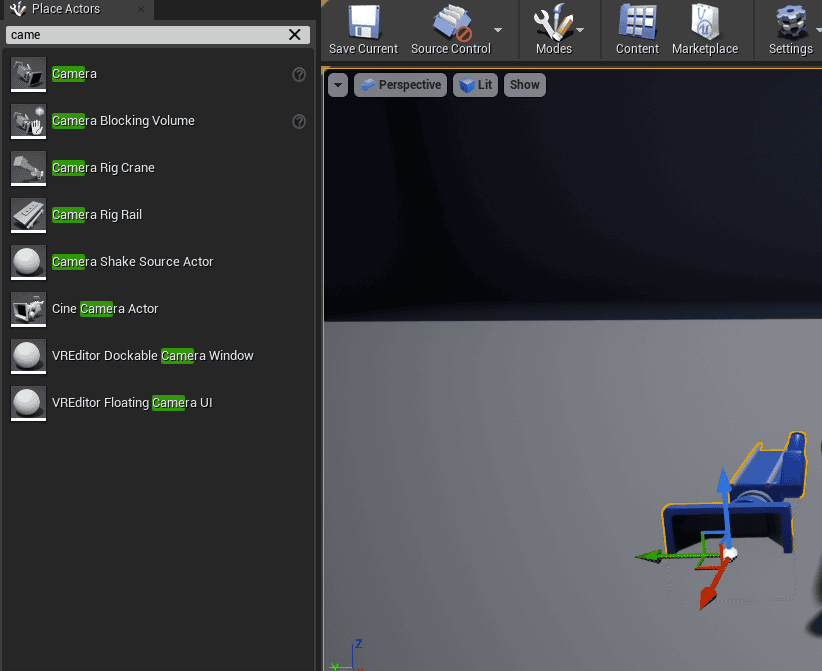The height and width of the screenshot is (671, 822).
Task: Open Source Control settings icon
Action: coord(449,22)
